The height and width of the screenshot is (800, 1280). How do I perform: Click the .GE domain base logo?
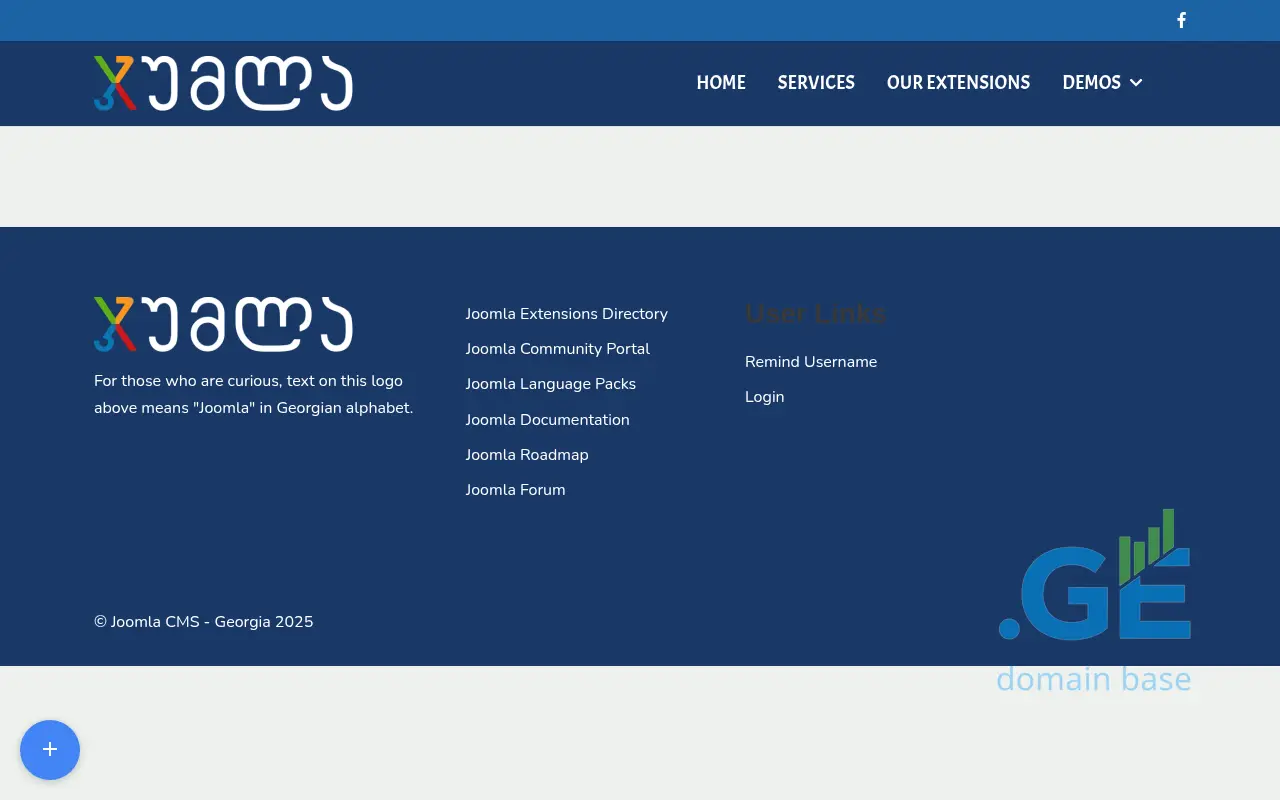(x=1094, y=601)
